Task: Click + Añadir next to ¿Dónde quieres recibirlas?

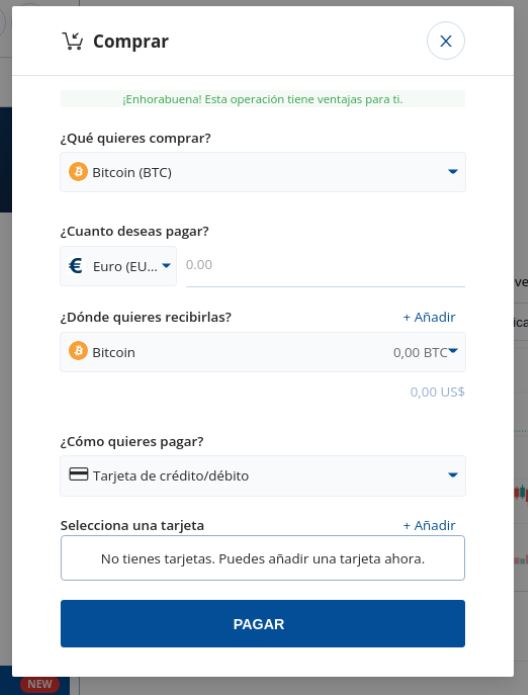Action: click(429, 317)
